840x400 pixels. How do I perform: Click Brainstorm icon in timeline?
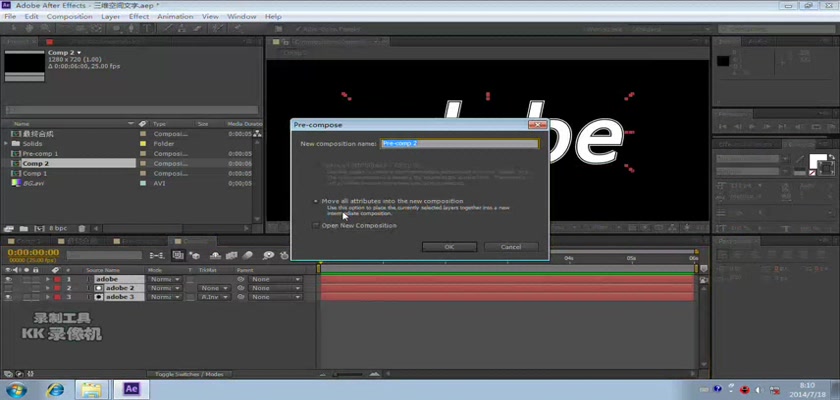[268, 256]
